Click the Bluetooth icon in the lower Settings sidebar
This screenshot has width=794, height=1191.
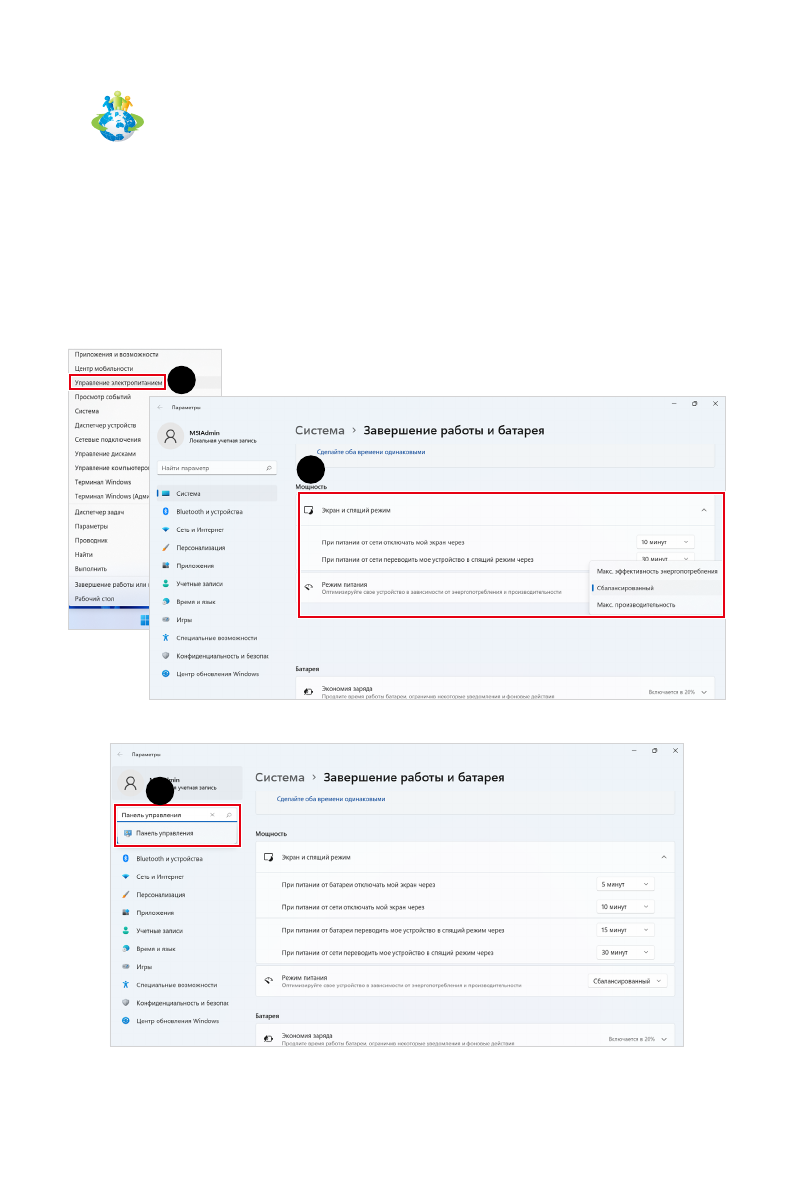coord(126,859)
